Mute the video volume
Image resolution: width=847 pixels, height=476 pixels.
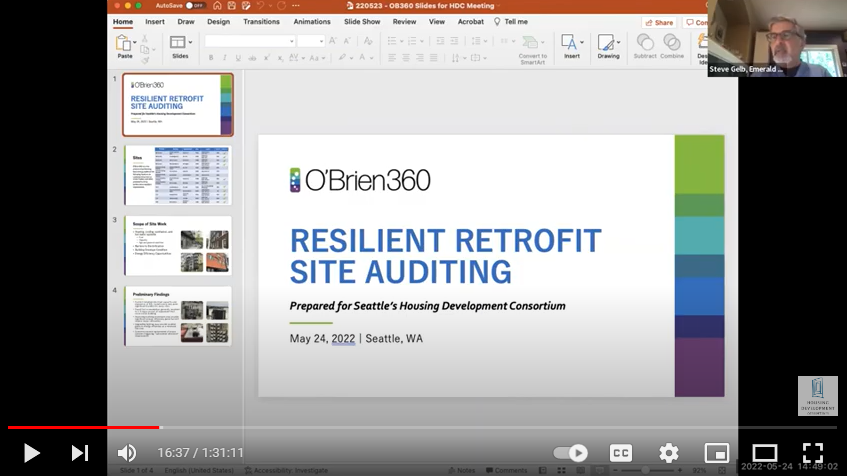coord(127,453)
